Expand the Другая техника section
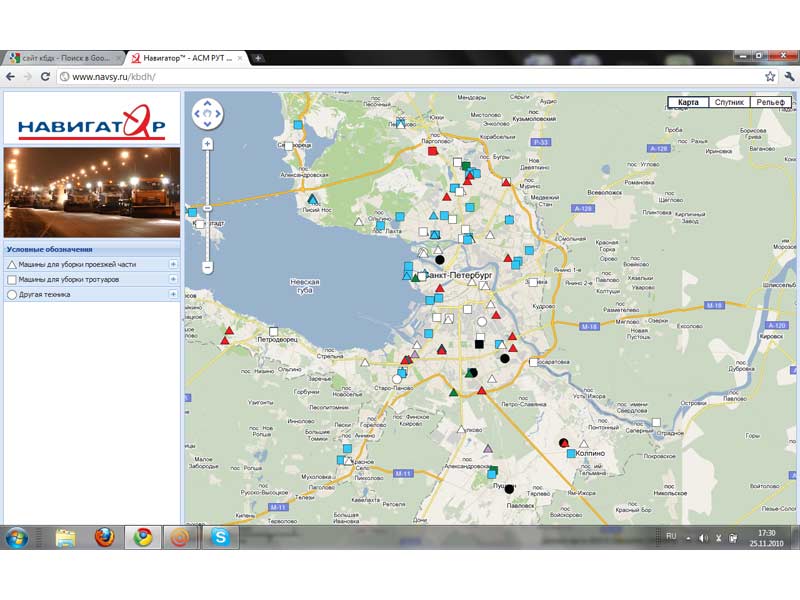The width and height of the screenshot is (800, 600). pos(173,294)
